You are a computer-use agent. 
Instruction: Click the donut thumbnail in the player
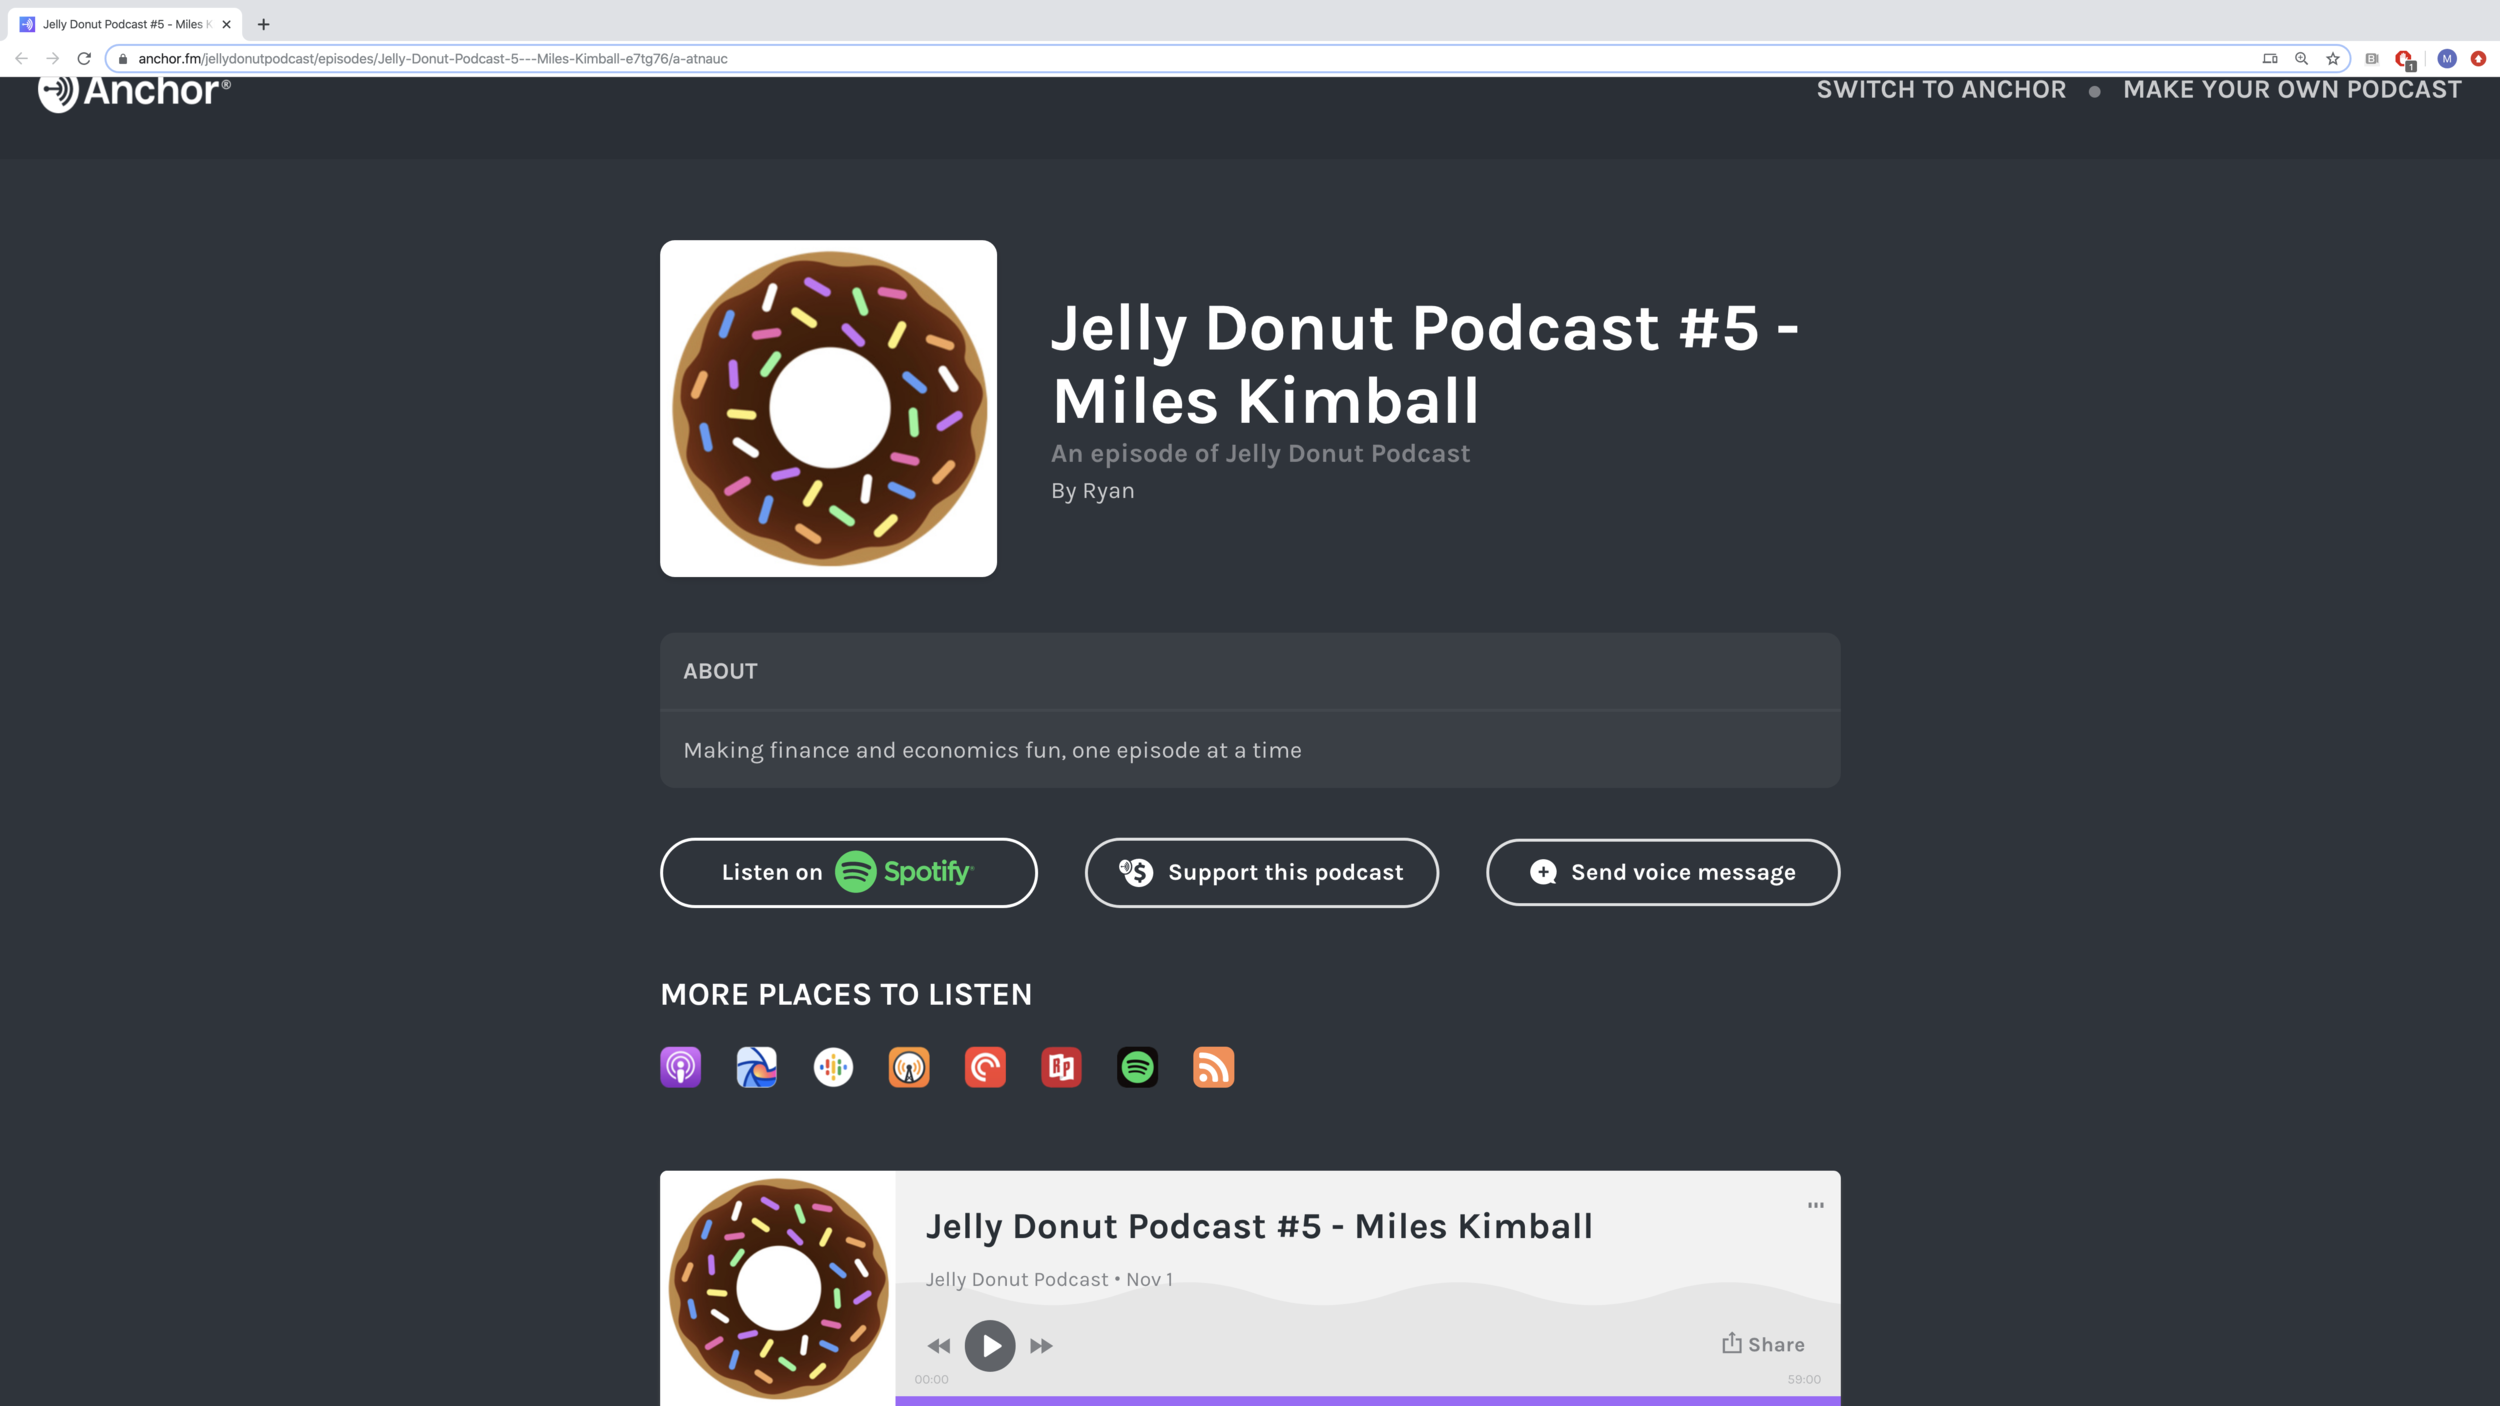point(778,1288)
